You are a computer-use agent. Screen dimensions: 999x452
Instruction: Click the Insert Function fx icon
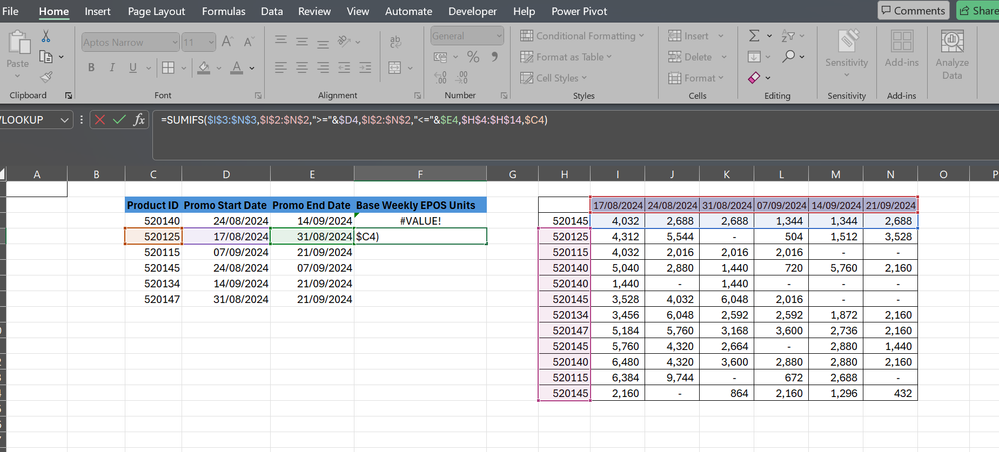click(139, 119)
